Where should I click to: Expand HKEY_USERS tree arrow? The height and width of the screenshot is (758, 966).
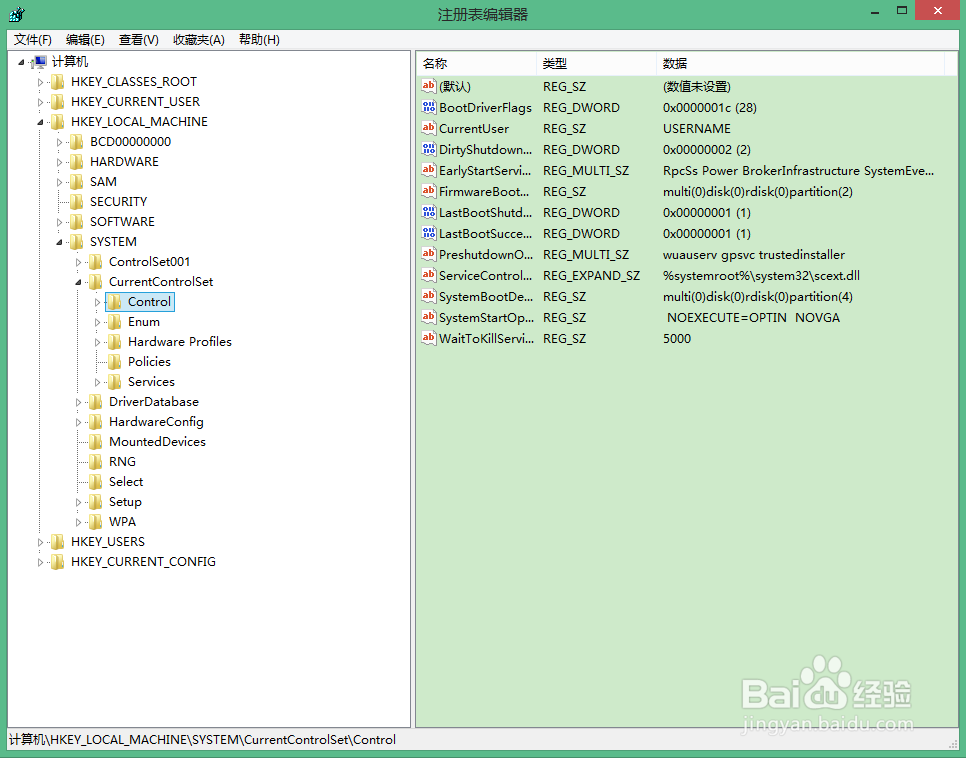click(41, 543)
